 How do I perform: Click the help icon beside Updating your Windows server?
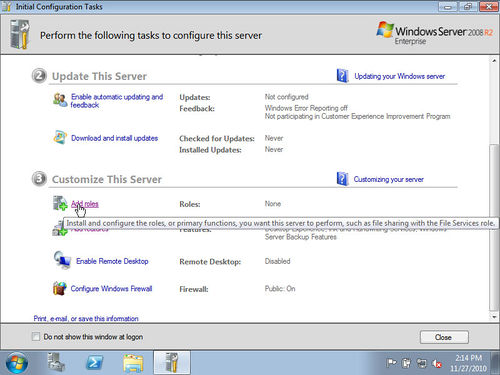(x=342, y=76)
